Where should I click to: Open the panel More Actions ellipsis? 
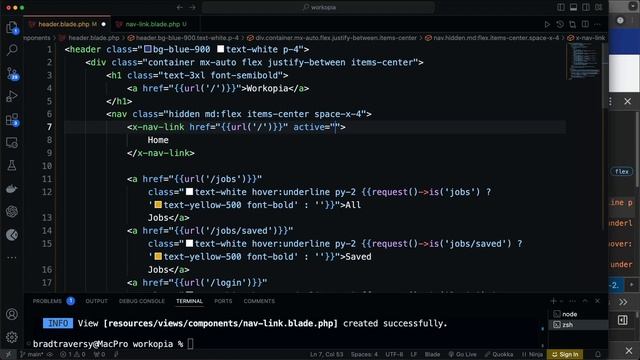(572, 301)
